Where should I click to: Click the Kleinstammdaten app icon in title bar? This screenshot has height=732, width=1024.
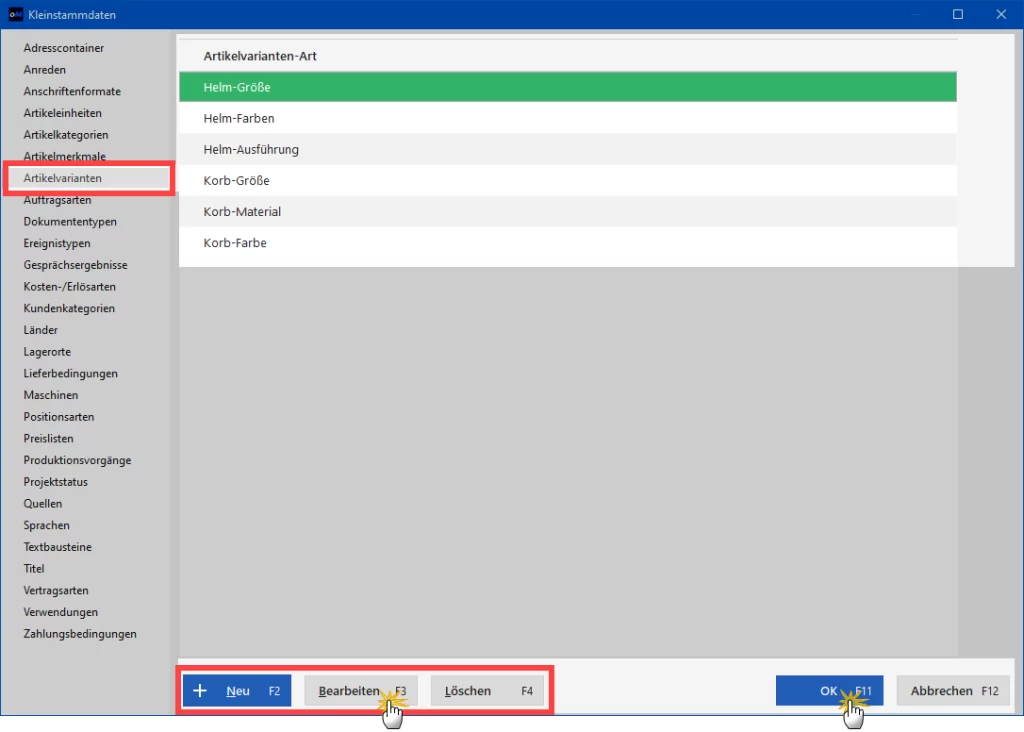[x=16, y=14]
